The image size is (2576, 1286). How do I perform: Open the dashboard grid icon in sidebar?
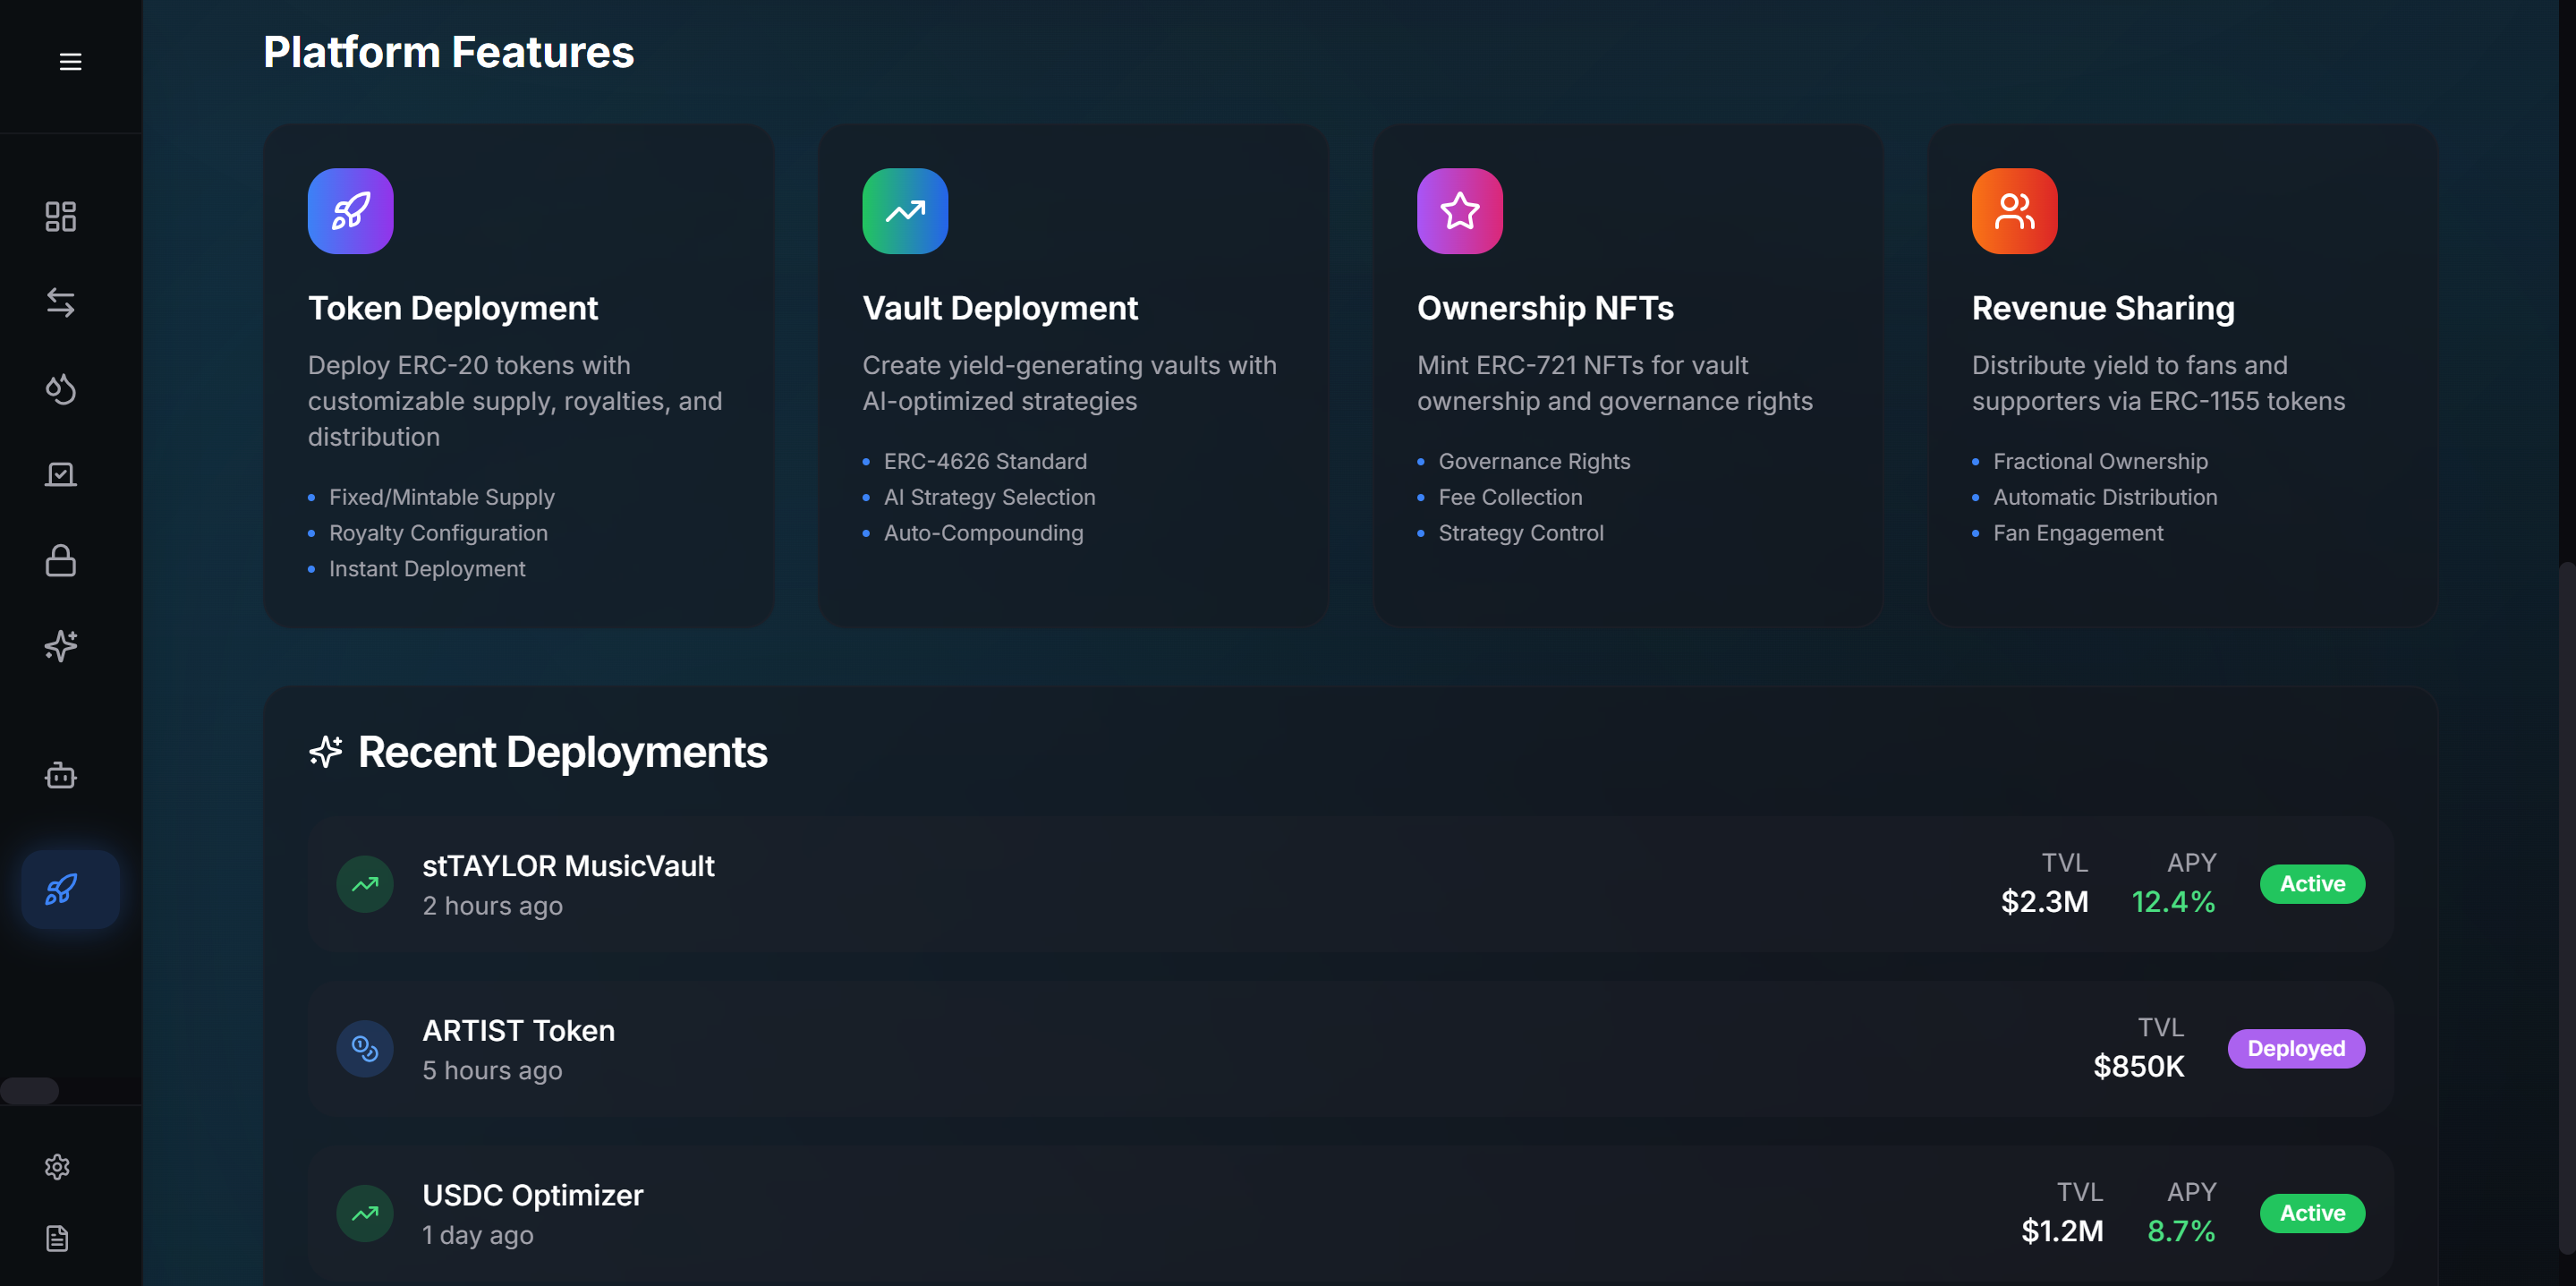point(60,216)
